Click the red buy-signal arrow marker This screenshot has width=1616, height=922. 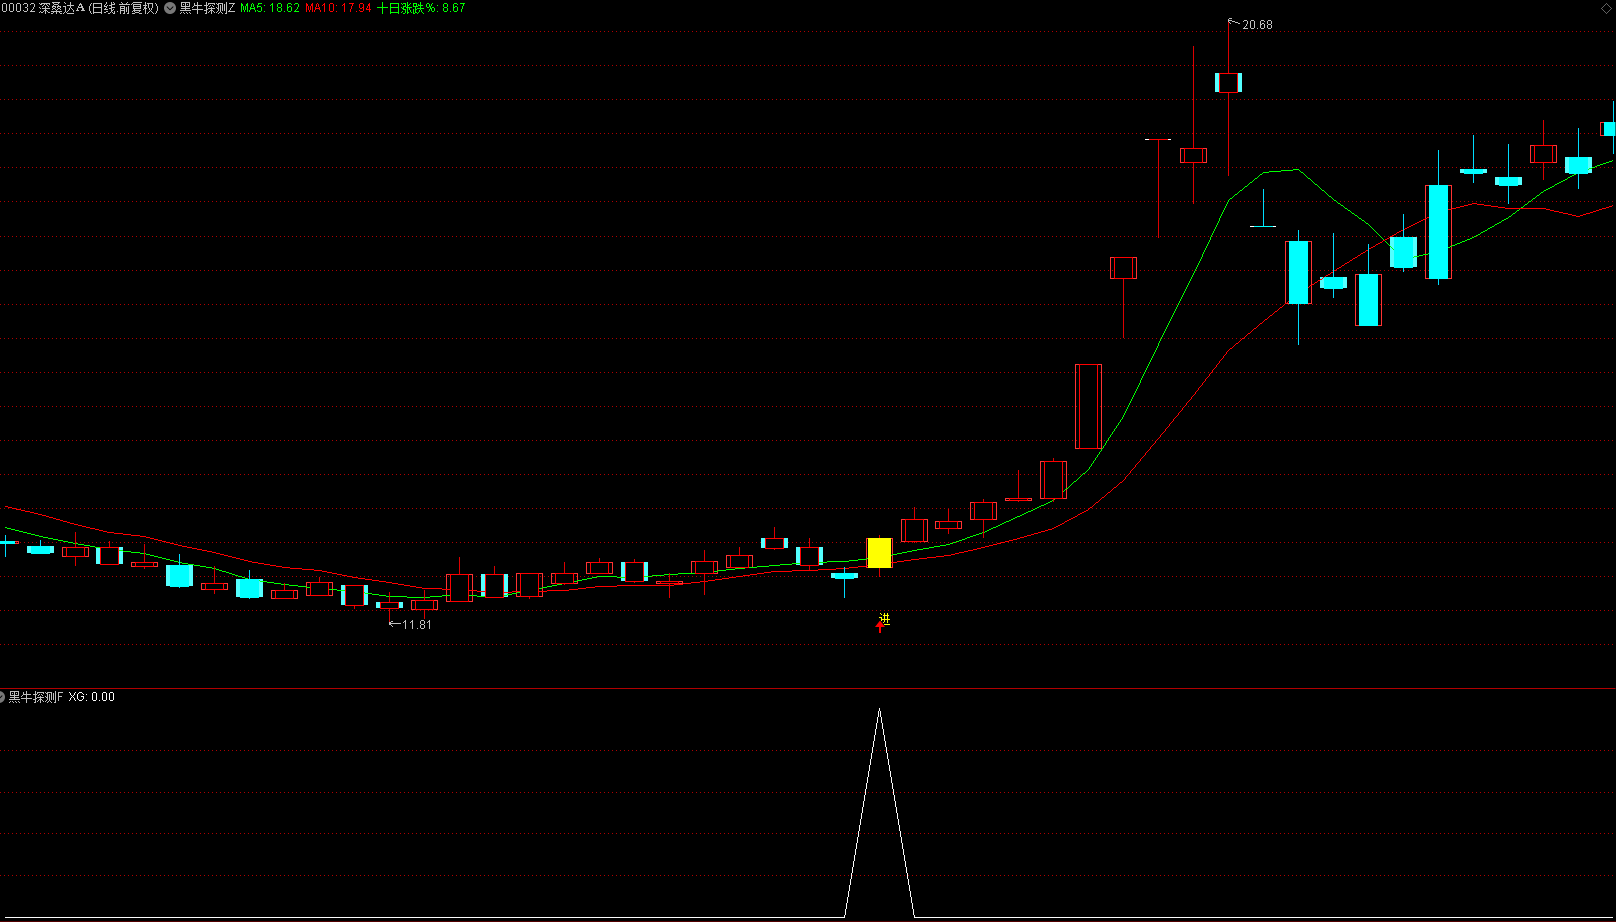pos(881,627)
